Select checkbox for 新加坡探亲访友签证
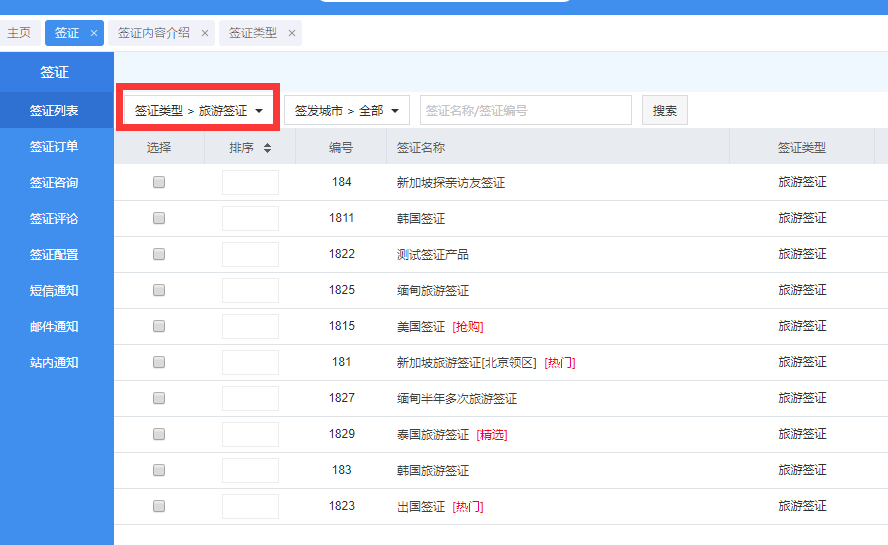This screenshot has width=888, height=545. pyautogui.click(x=159, y=183)
